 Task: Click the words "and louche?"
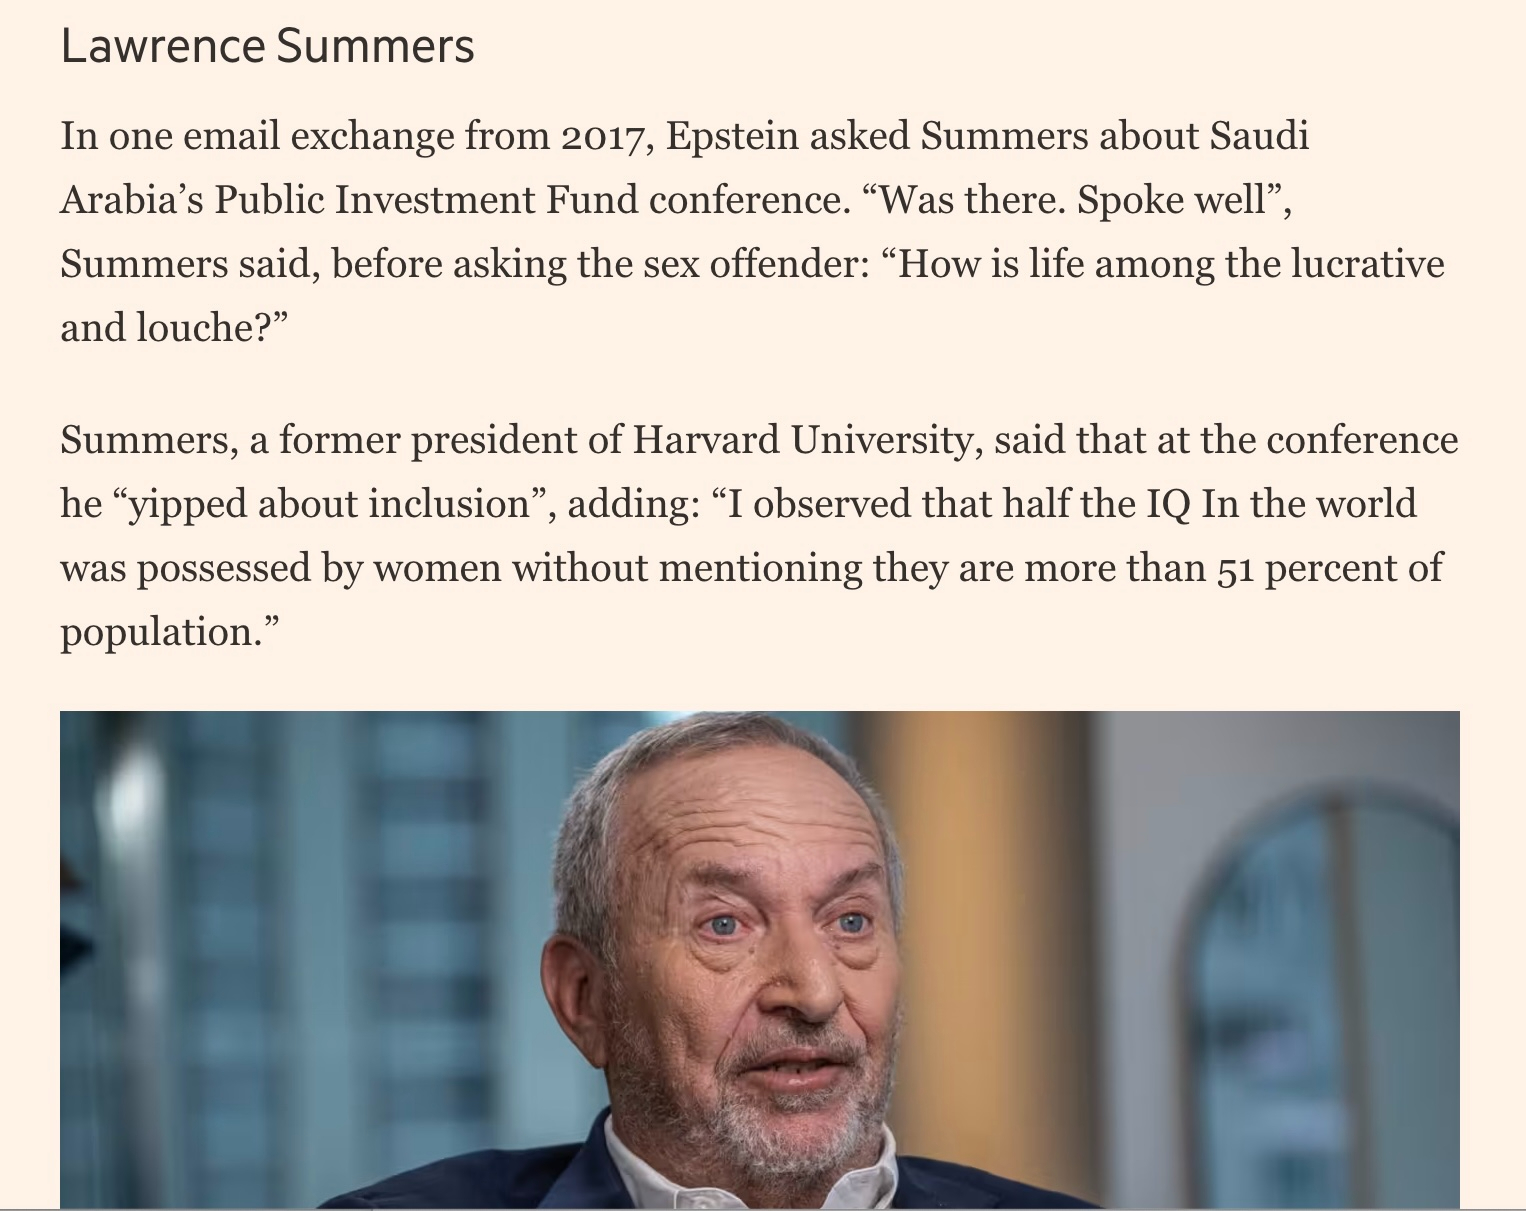coord(168,328)
